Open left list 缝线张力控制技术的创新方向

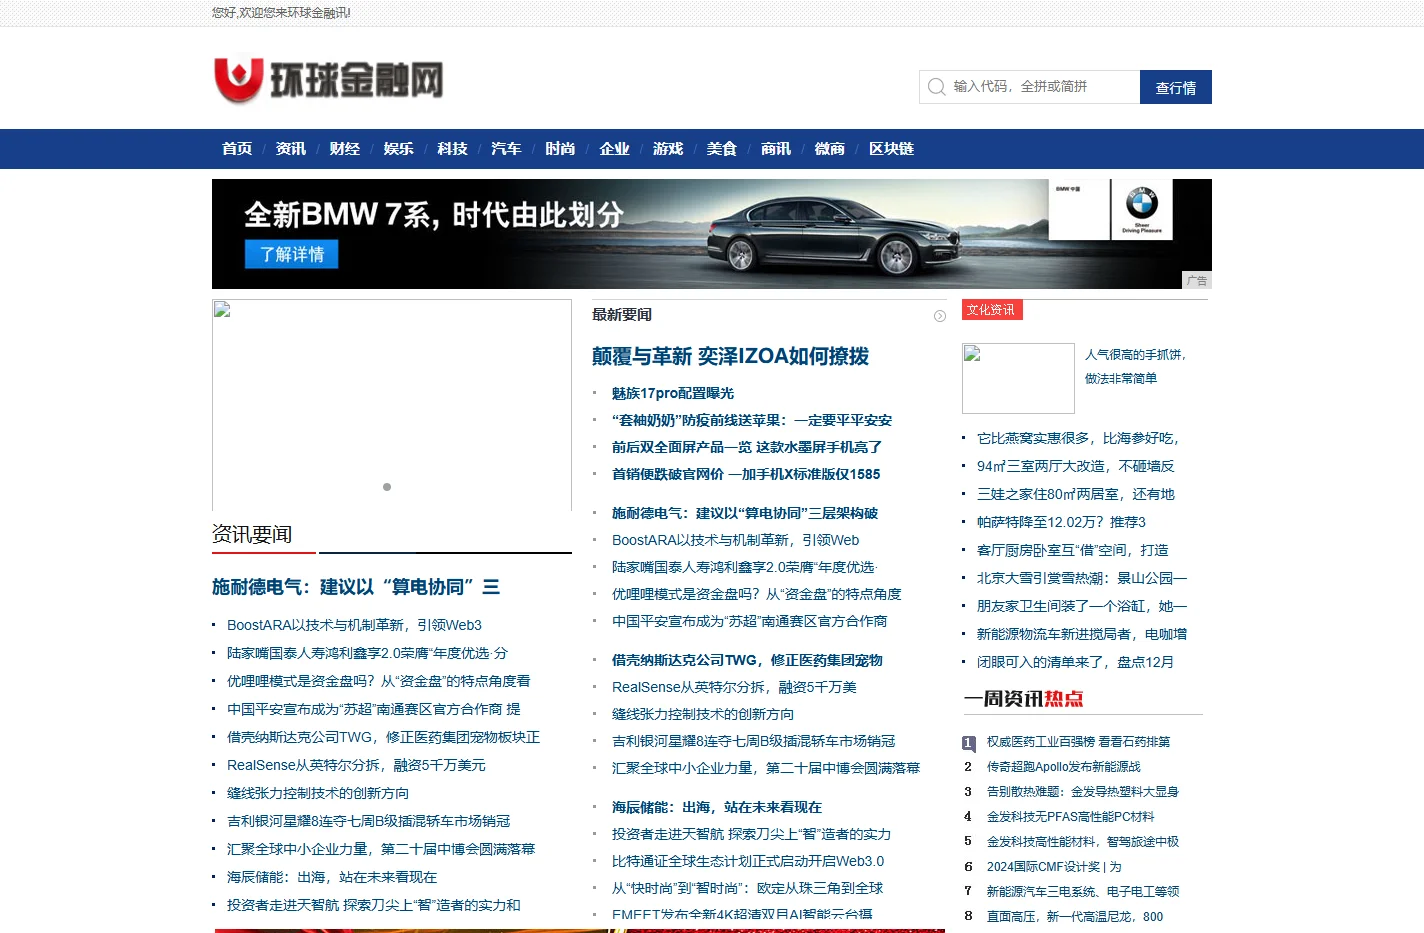318,793
